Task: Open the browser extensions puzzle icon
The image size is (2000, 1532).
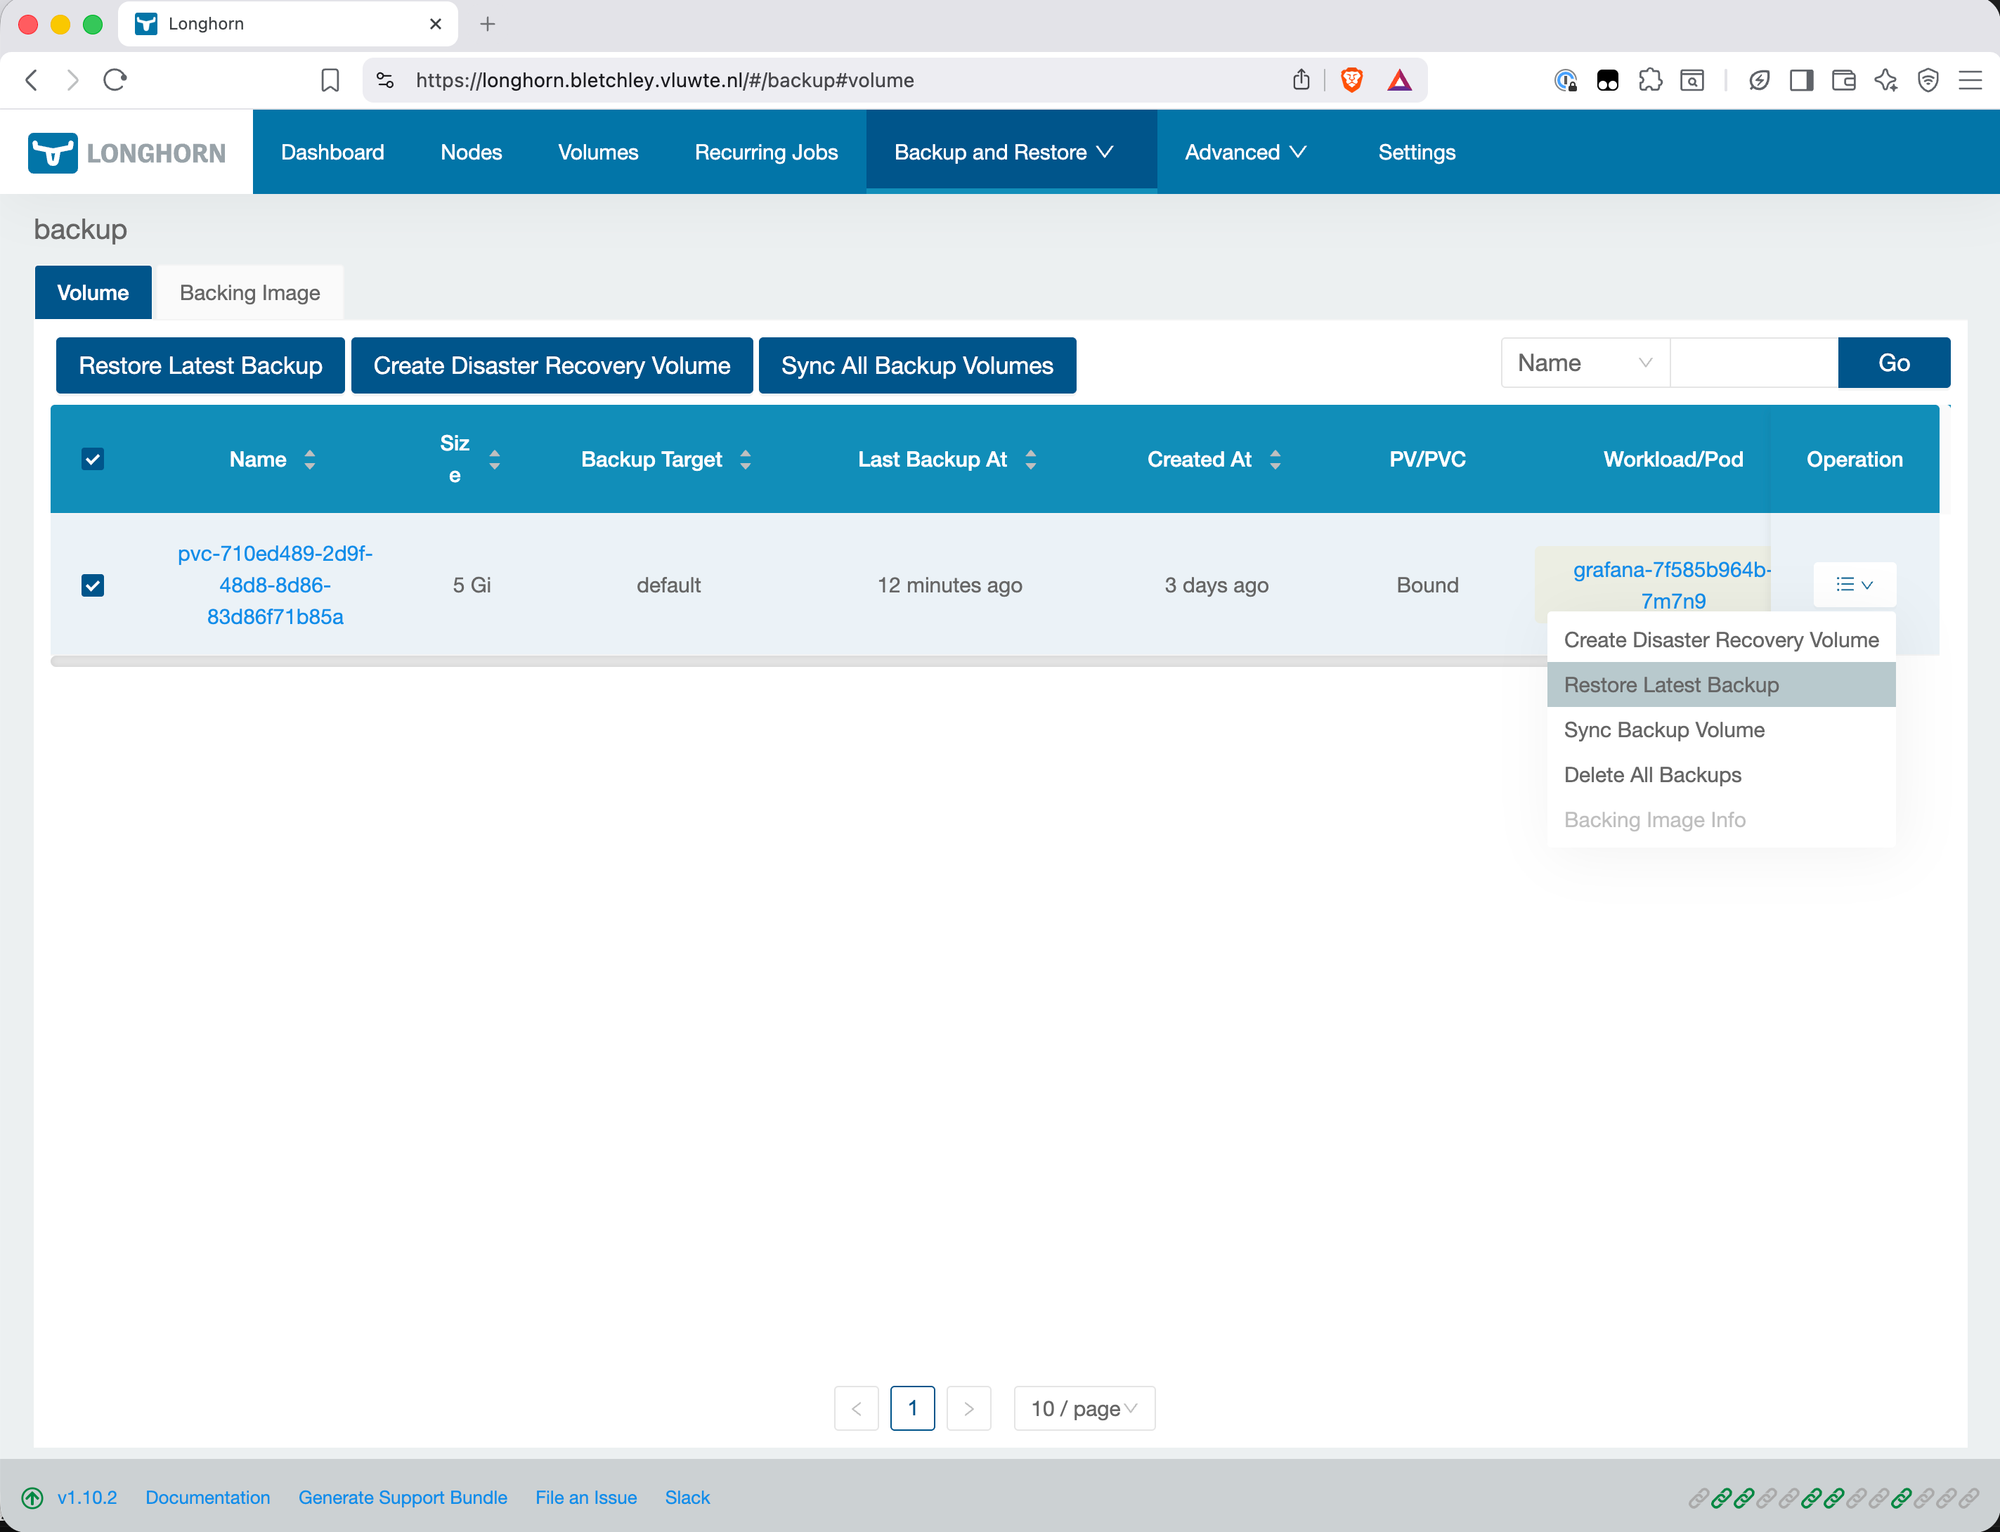Action: click(x=1649, y=80)
